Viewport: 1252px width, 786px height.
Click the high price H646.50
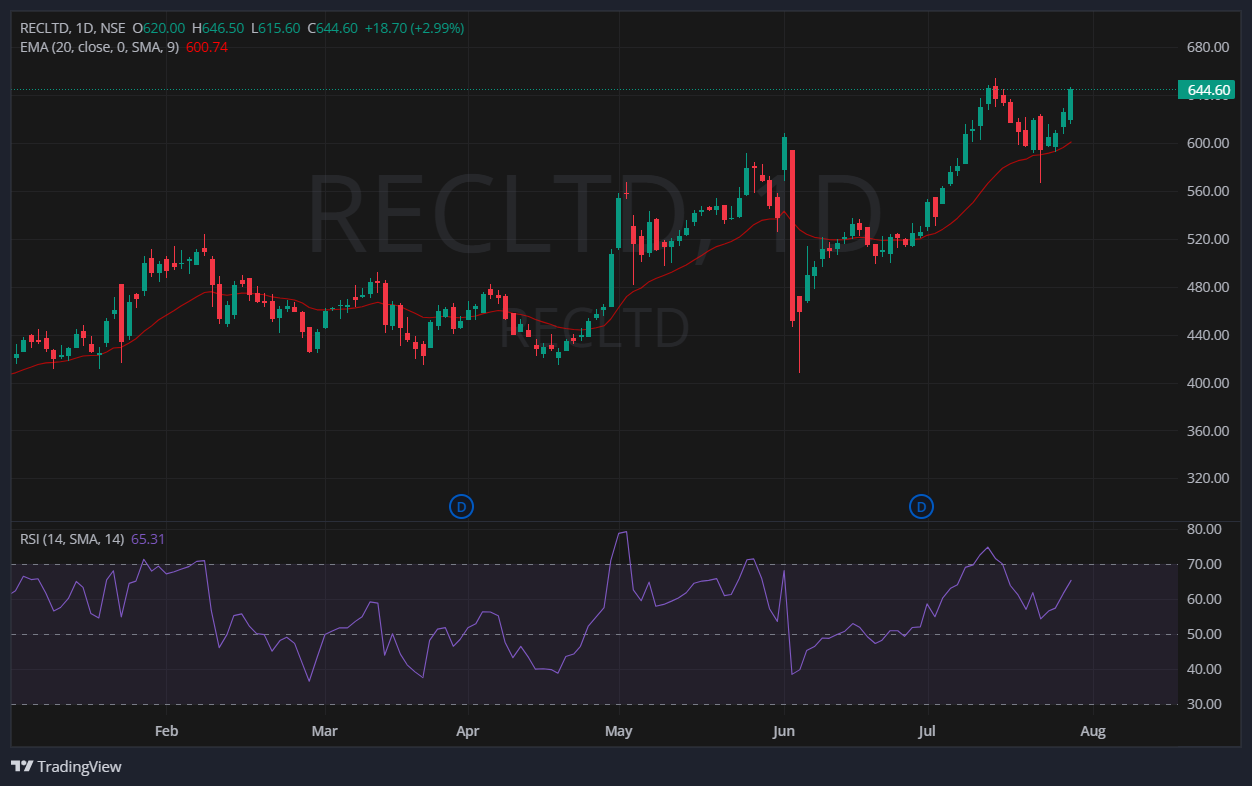pyautogui.click(x=218, y=28)
